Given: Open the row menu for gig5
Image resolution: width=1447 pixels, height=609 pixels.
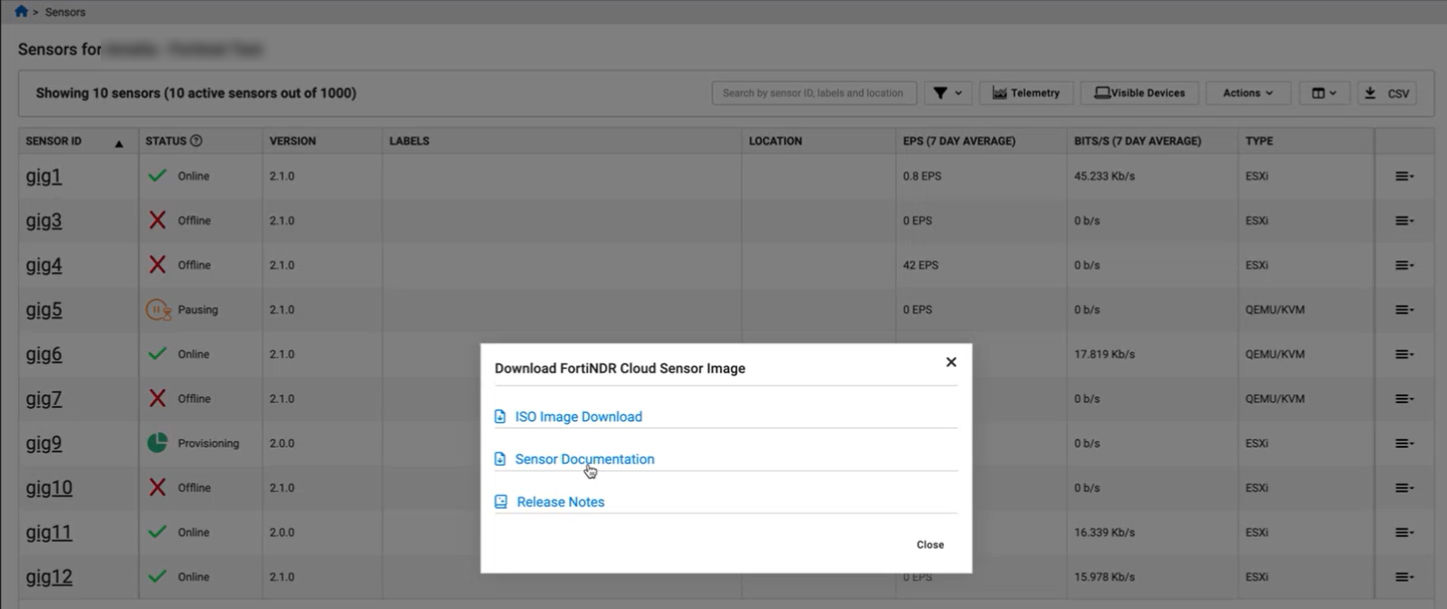Looking at the screenshot, I should [1404, 310].
